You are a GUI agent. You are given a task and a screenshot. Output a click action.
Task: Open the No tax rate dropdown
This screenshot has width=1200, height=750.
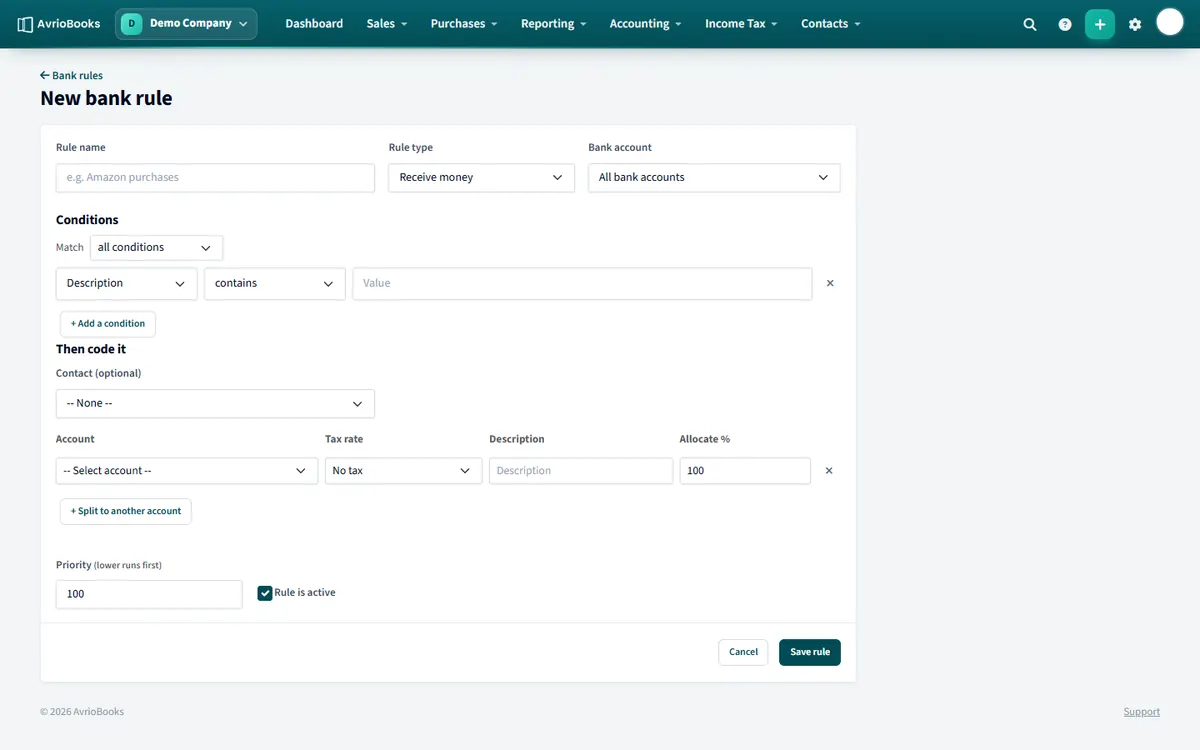[x=403, y=470]
